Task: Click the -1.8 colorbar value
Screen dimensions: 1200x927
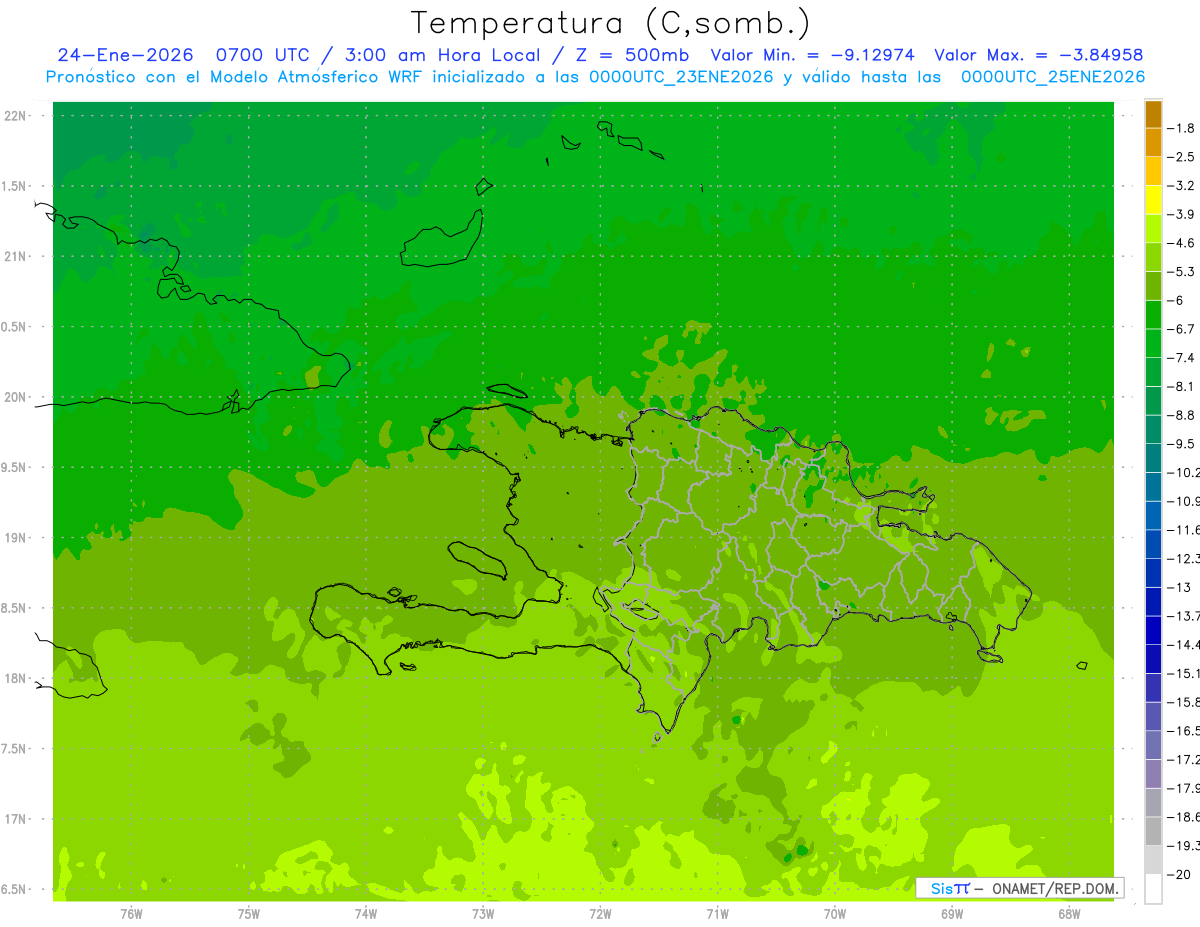Action: 1181,128
